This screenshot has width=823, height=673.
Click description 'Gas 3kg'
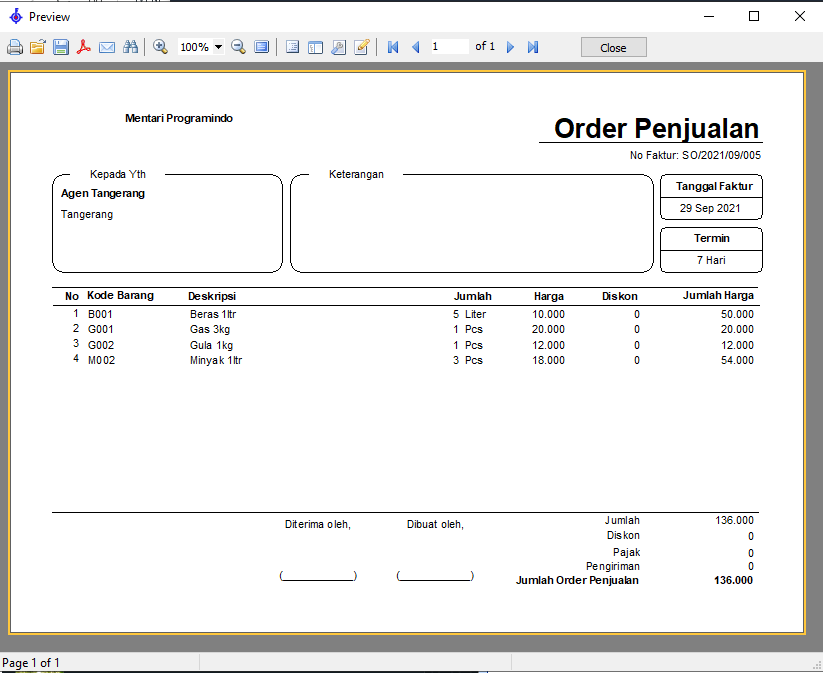(210, 329)
